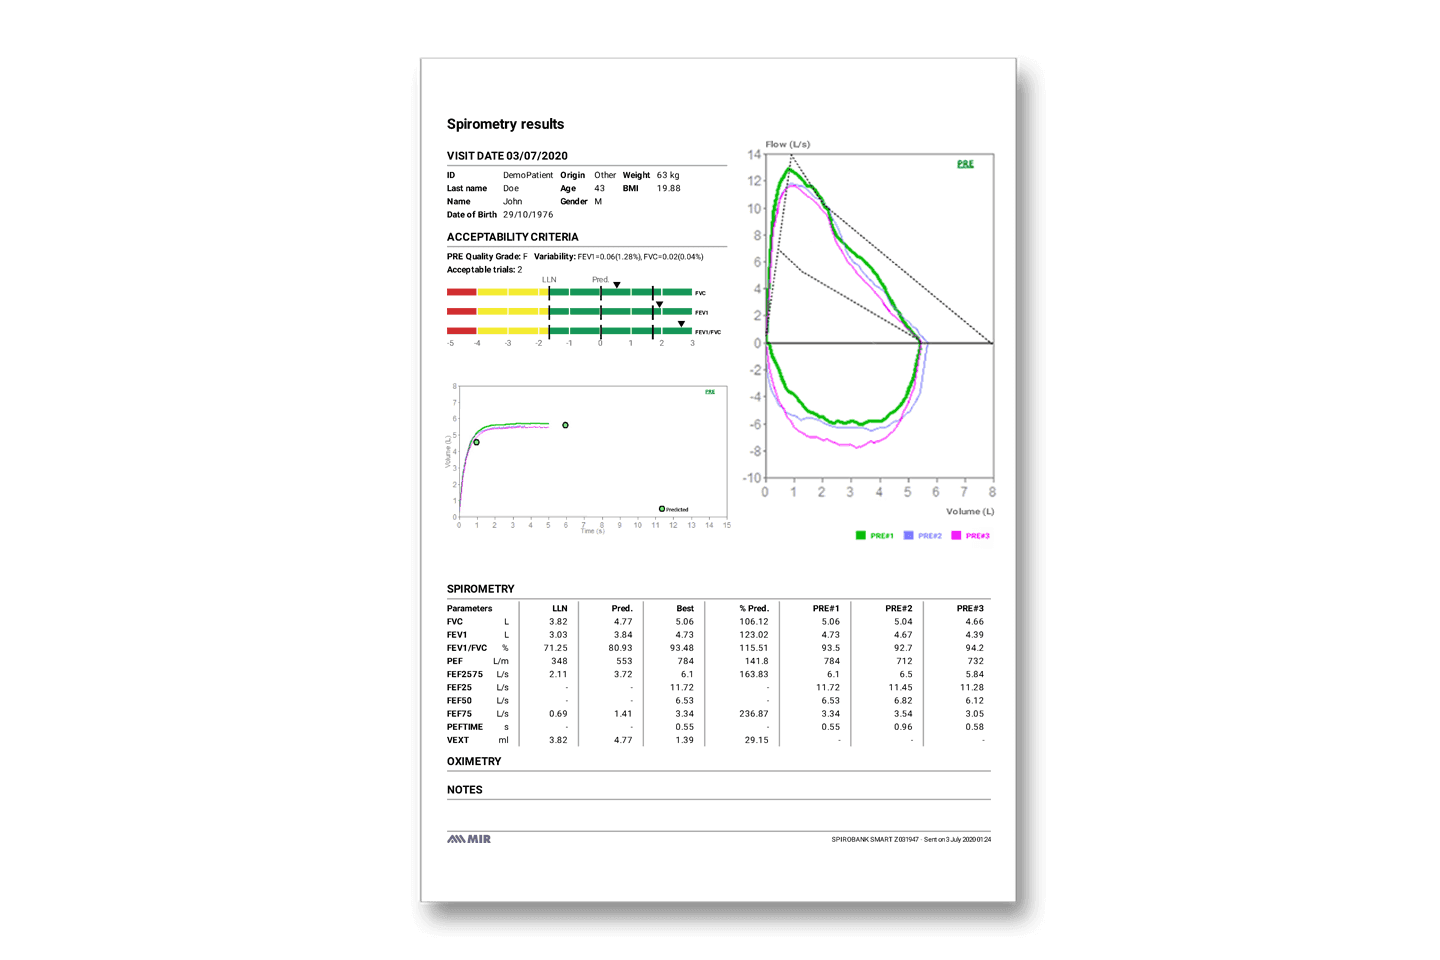Click the 'PRE#3' table column header

coord(970,608)
